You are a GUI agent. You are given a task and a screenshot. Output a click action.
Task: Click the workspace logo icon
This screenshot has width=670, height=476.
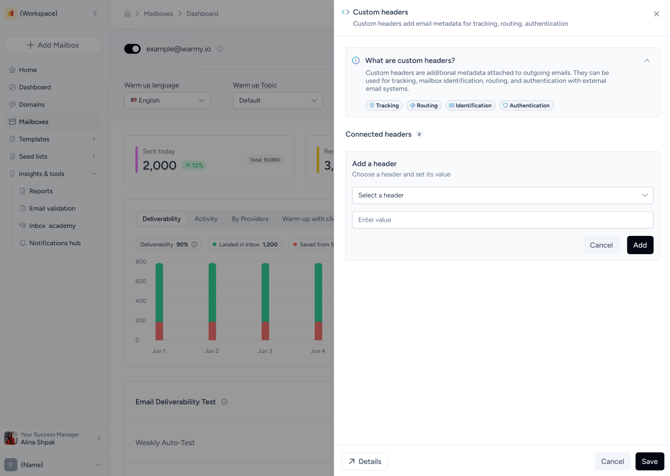(x=11, y=13)
